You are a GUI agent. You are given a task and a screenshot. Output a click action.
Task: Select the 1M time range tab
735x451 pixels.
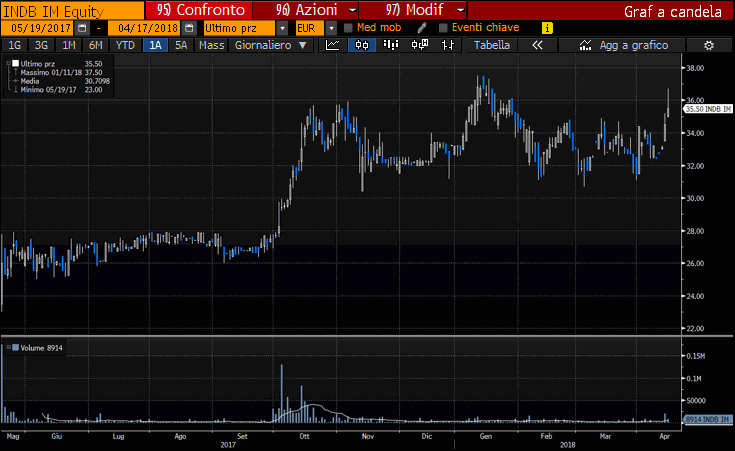[68, 45]
